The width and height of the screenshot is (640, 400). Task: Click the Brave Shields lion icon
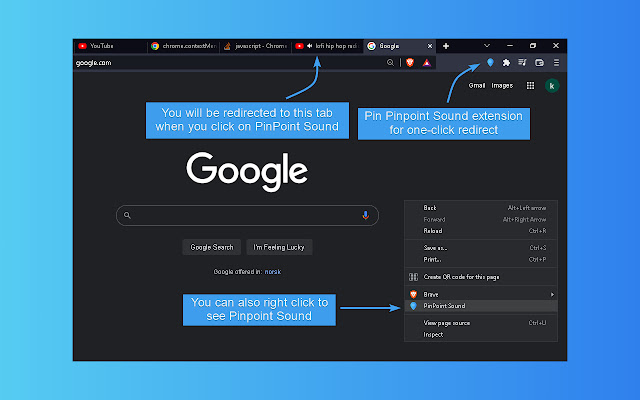(410, 62)
